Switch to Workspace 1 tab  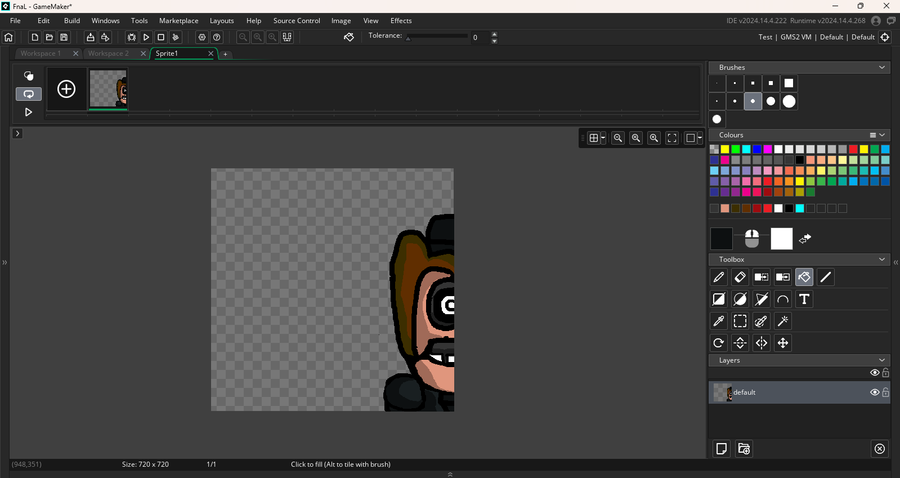[40, 53]
